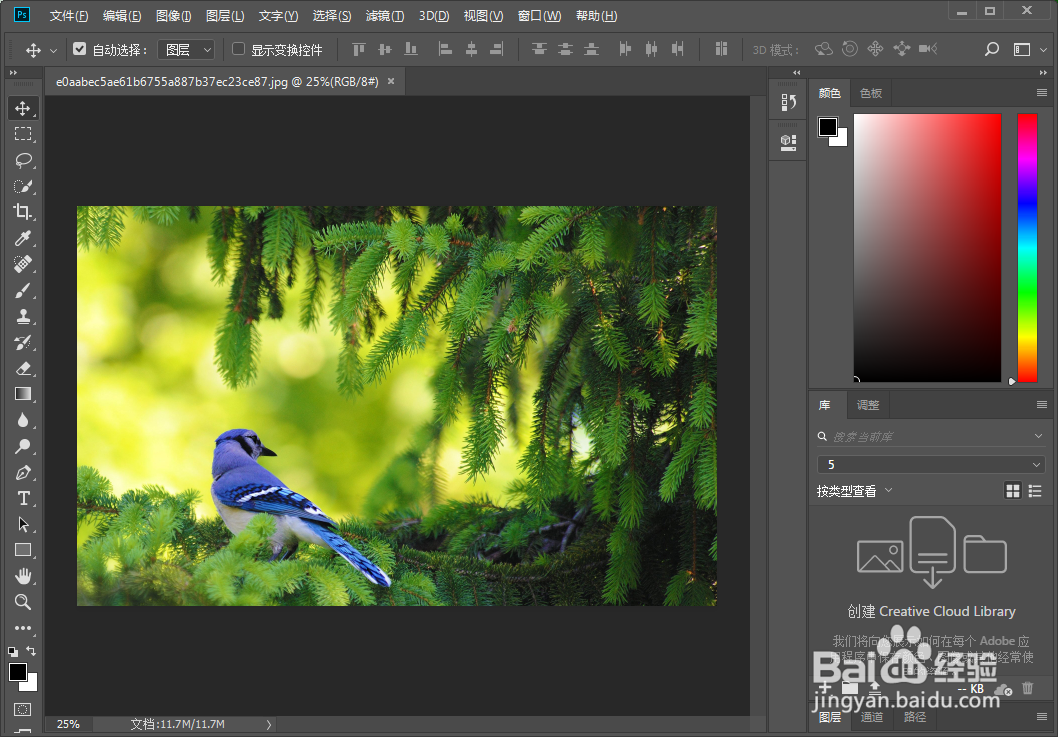
Task: Click the toolbar foreground color swatch
Action: [x=18, y=672]
